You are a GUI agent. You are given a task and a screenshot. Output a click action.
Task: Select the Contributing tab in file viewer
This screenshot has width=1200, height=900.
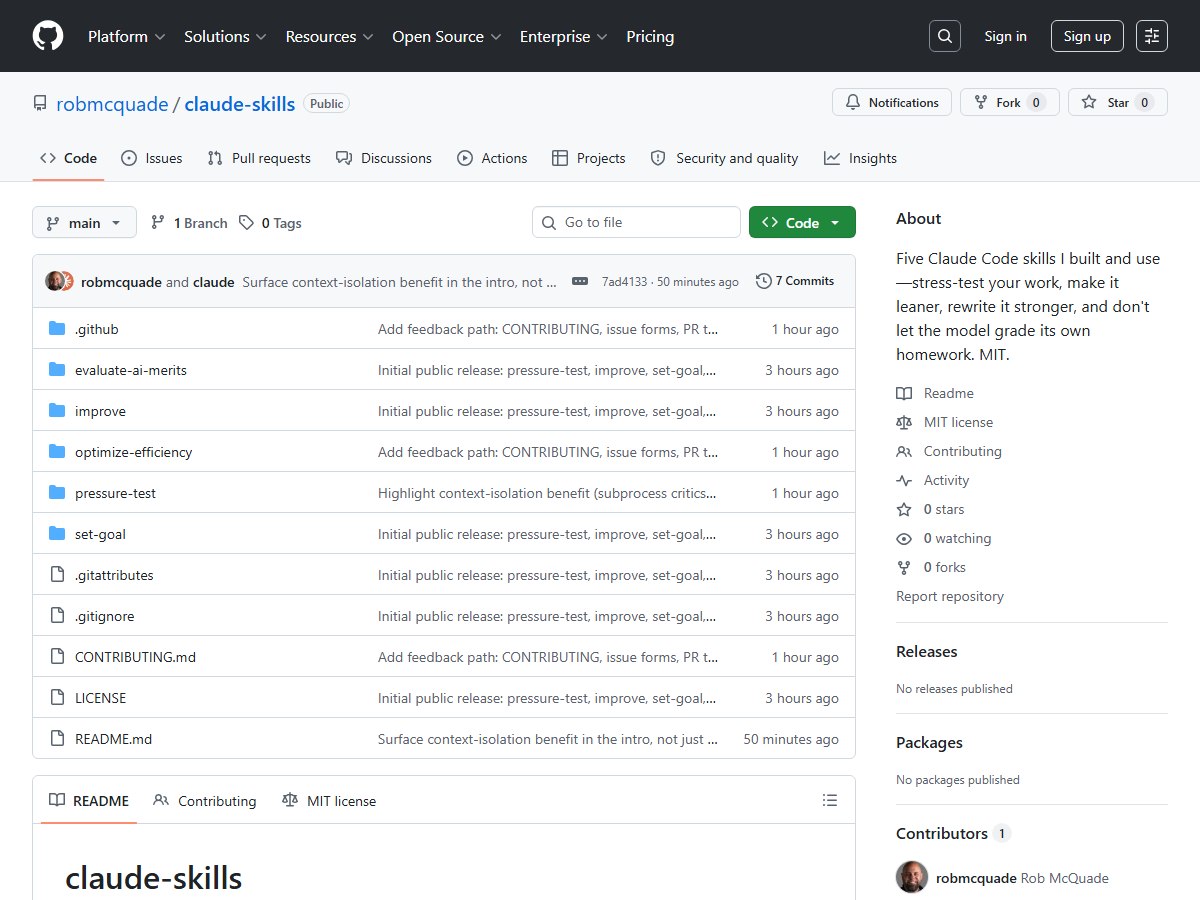(205, 801)
